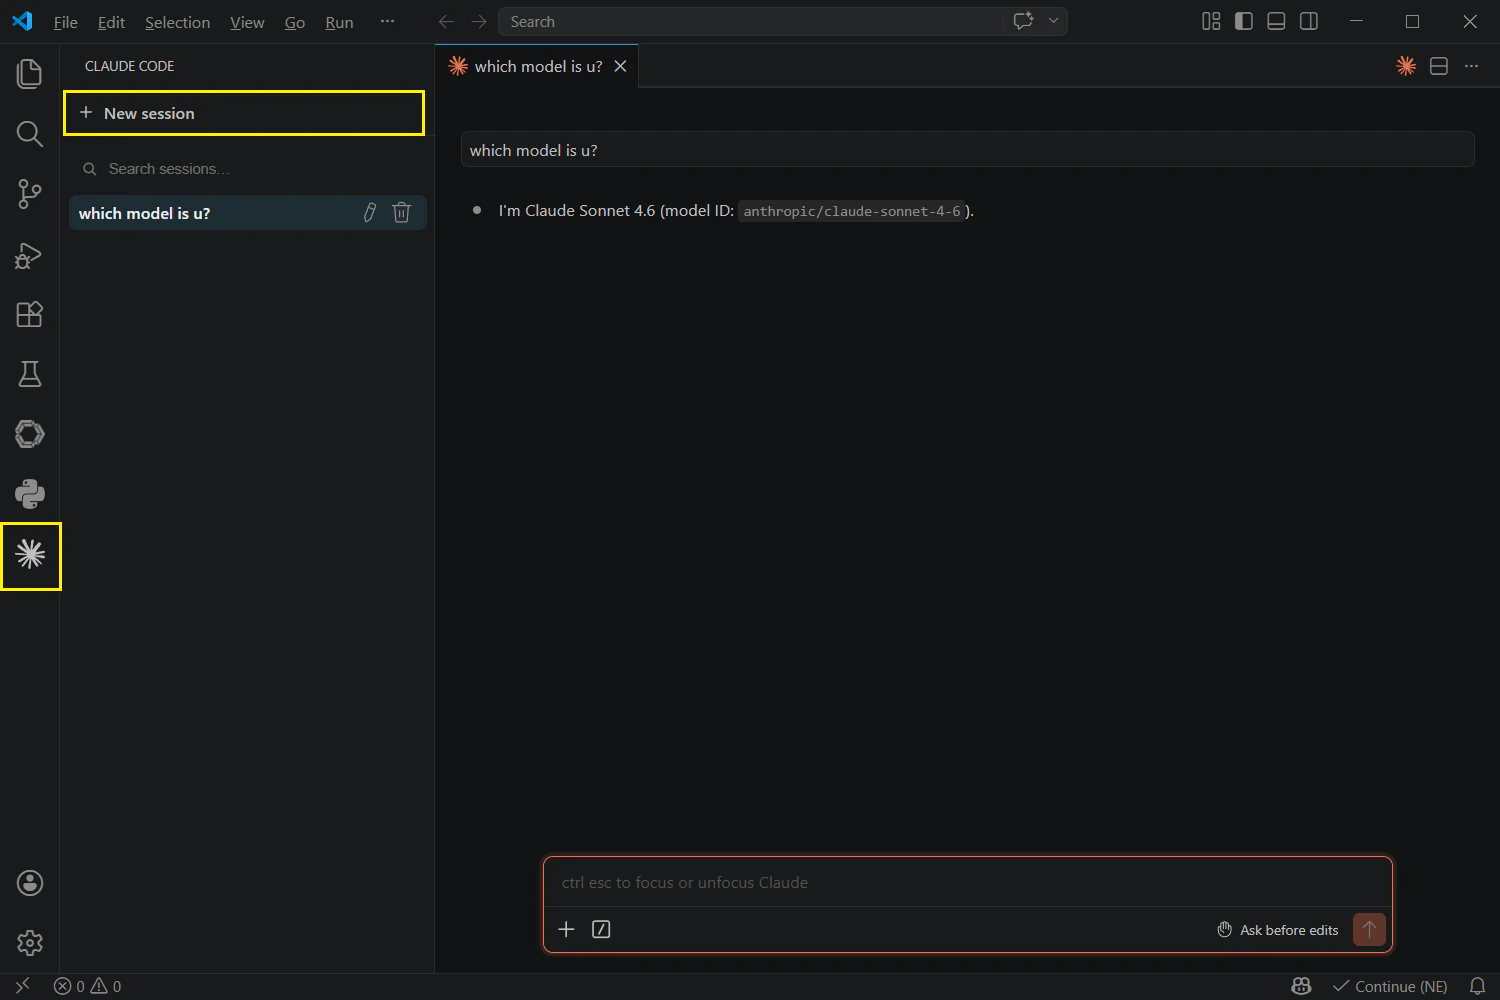Go forward with the right navigation arrow
This screenshot has height=1000, width=1500.
coord(479,22)
